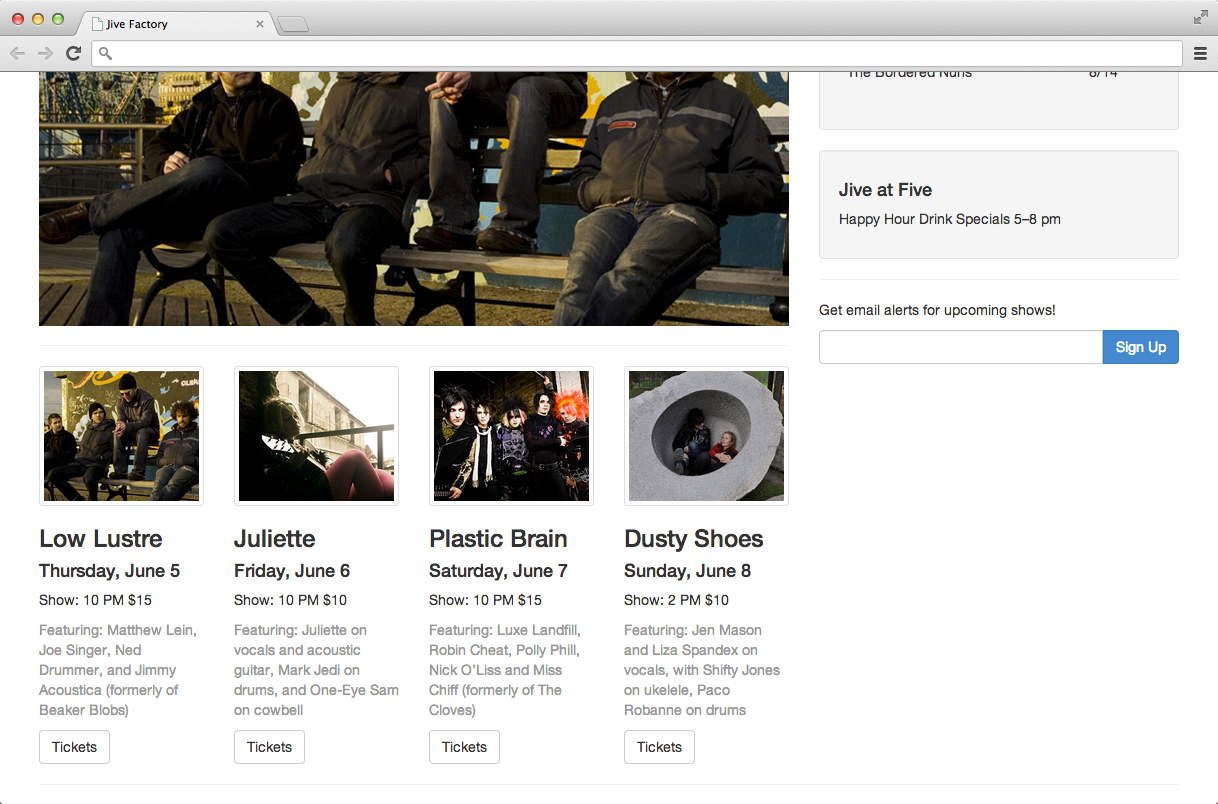Open the Juliette thumbnail image
The image size is (1218, 804).
tap(316, 436)
